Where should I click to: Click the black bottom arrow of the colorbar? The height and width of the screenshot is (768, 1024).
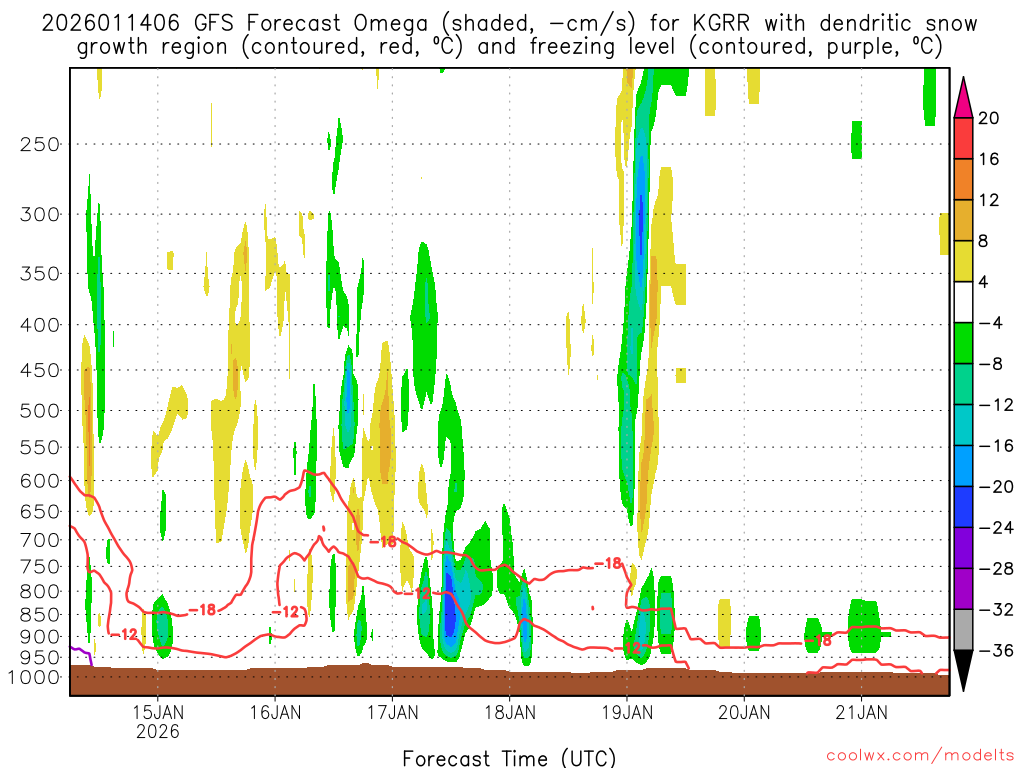[963, 670]
